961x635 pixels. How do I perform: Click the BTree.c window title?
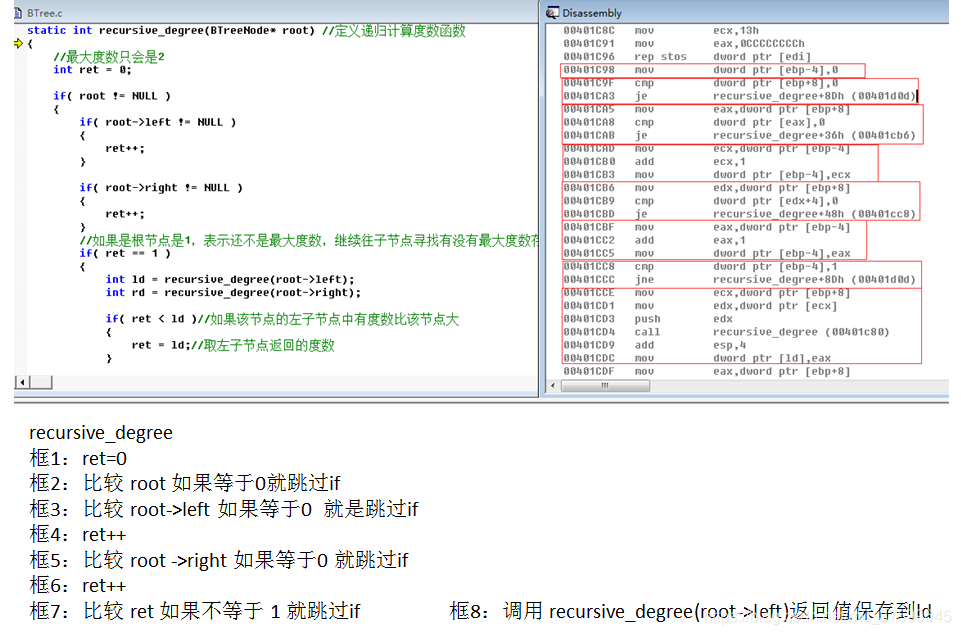(45, 13)
